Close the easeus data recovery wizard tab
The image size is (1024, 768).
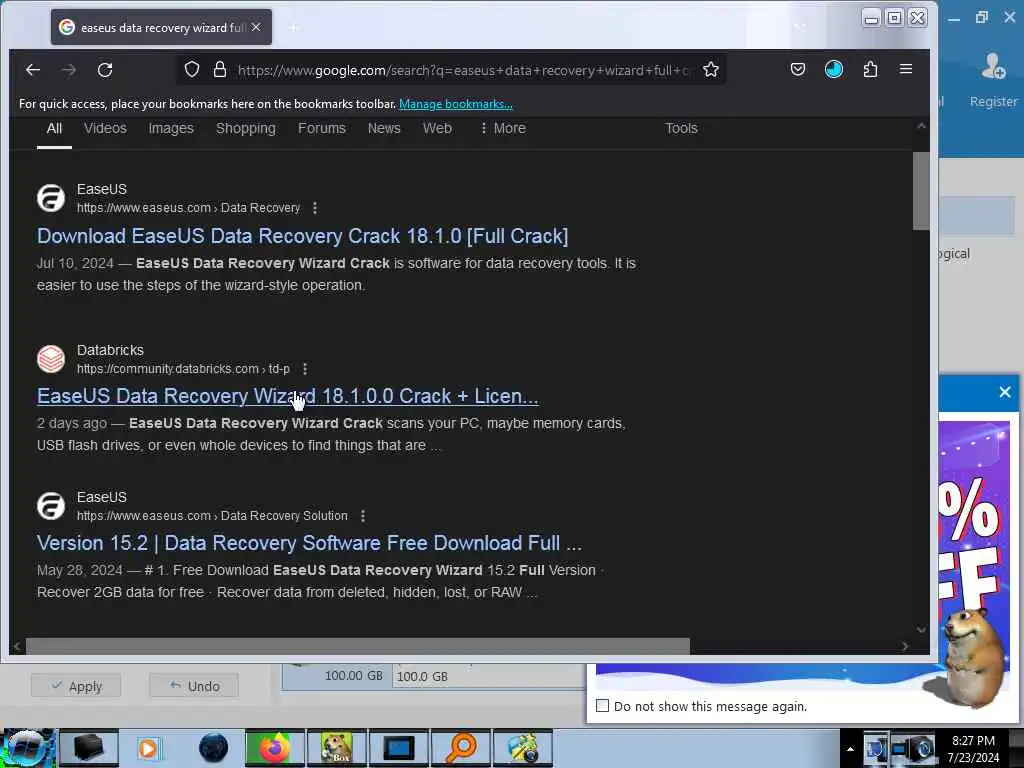click(256, 27)
